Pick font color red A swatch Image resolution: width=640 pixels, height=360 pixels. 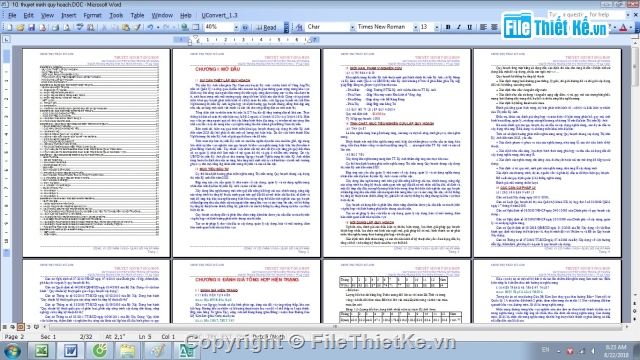pos(623,27)
